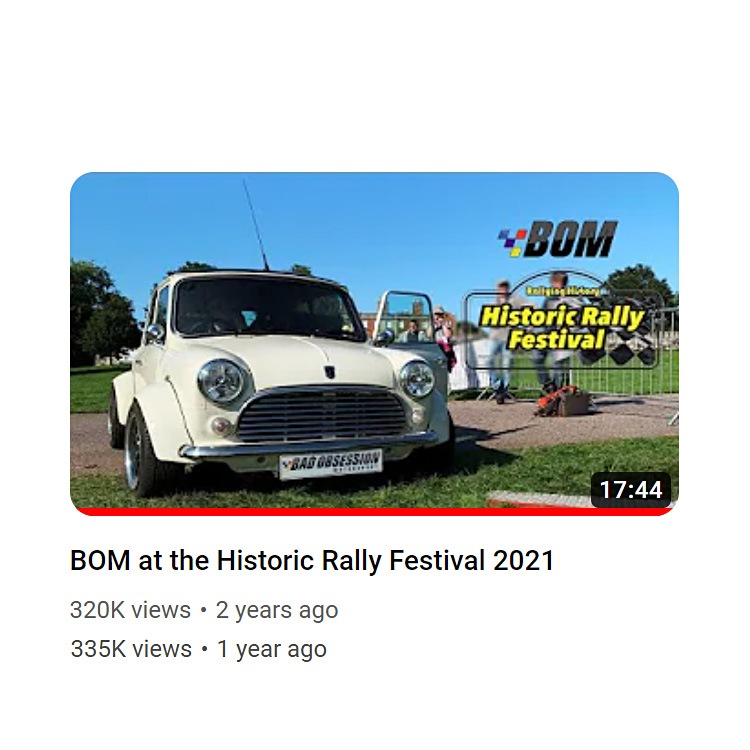Click the bonnet badge on the Mini
Viewport: 750px width, 750px height.
(x=330, y=372)
